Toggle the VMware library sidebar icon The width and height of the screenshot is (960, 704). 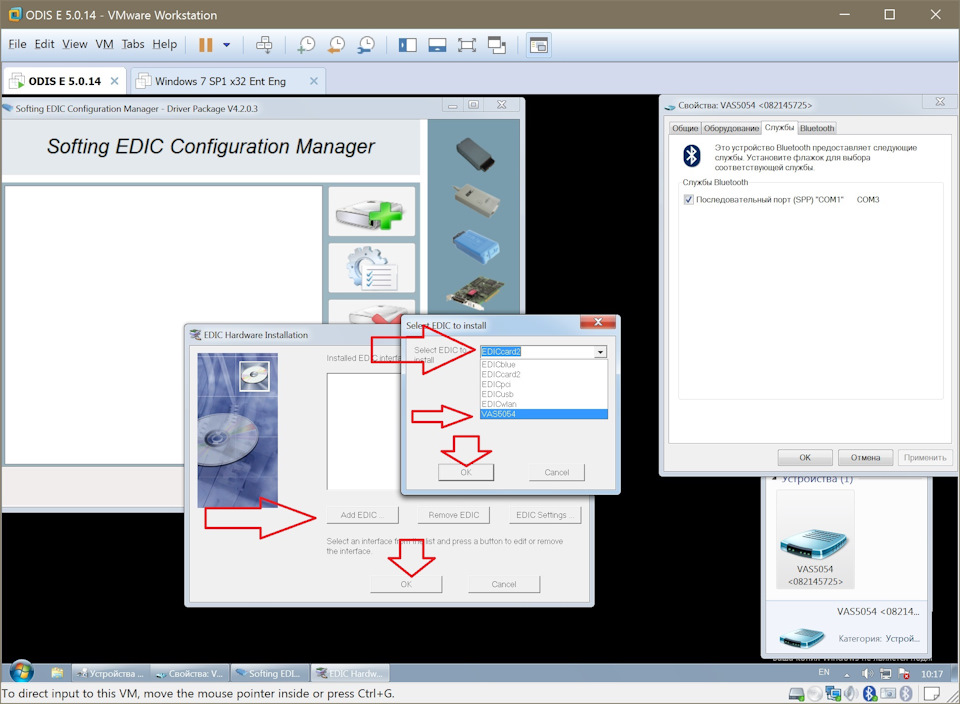[x=407, y=45]
